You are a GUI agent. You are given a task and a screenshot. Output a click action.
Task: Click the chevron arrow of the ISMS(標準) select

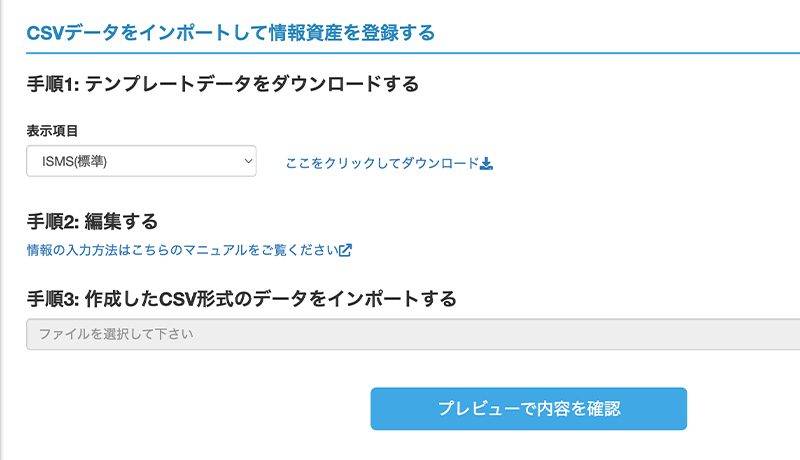tap(248, 161)
